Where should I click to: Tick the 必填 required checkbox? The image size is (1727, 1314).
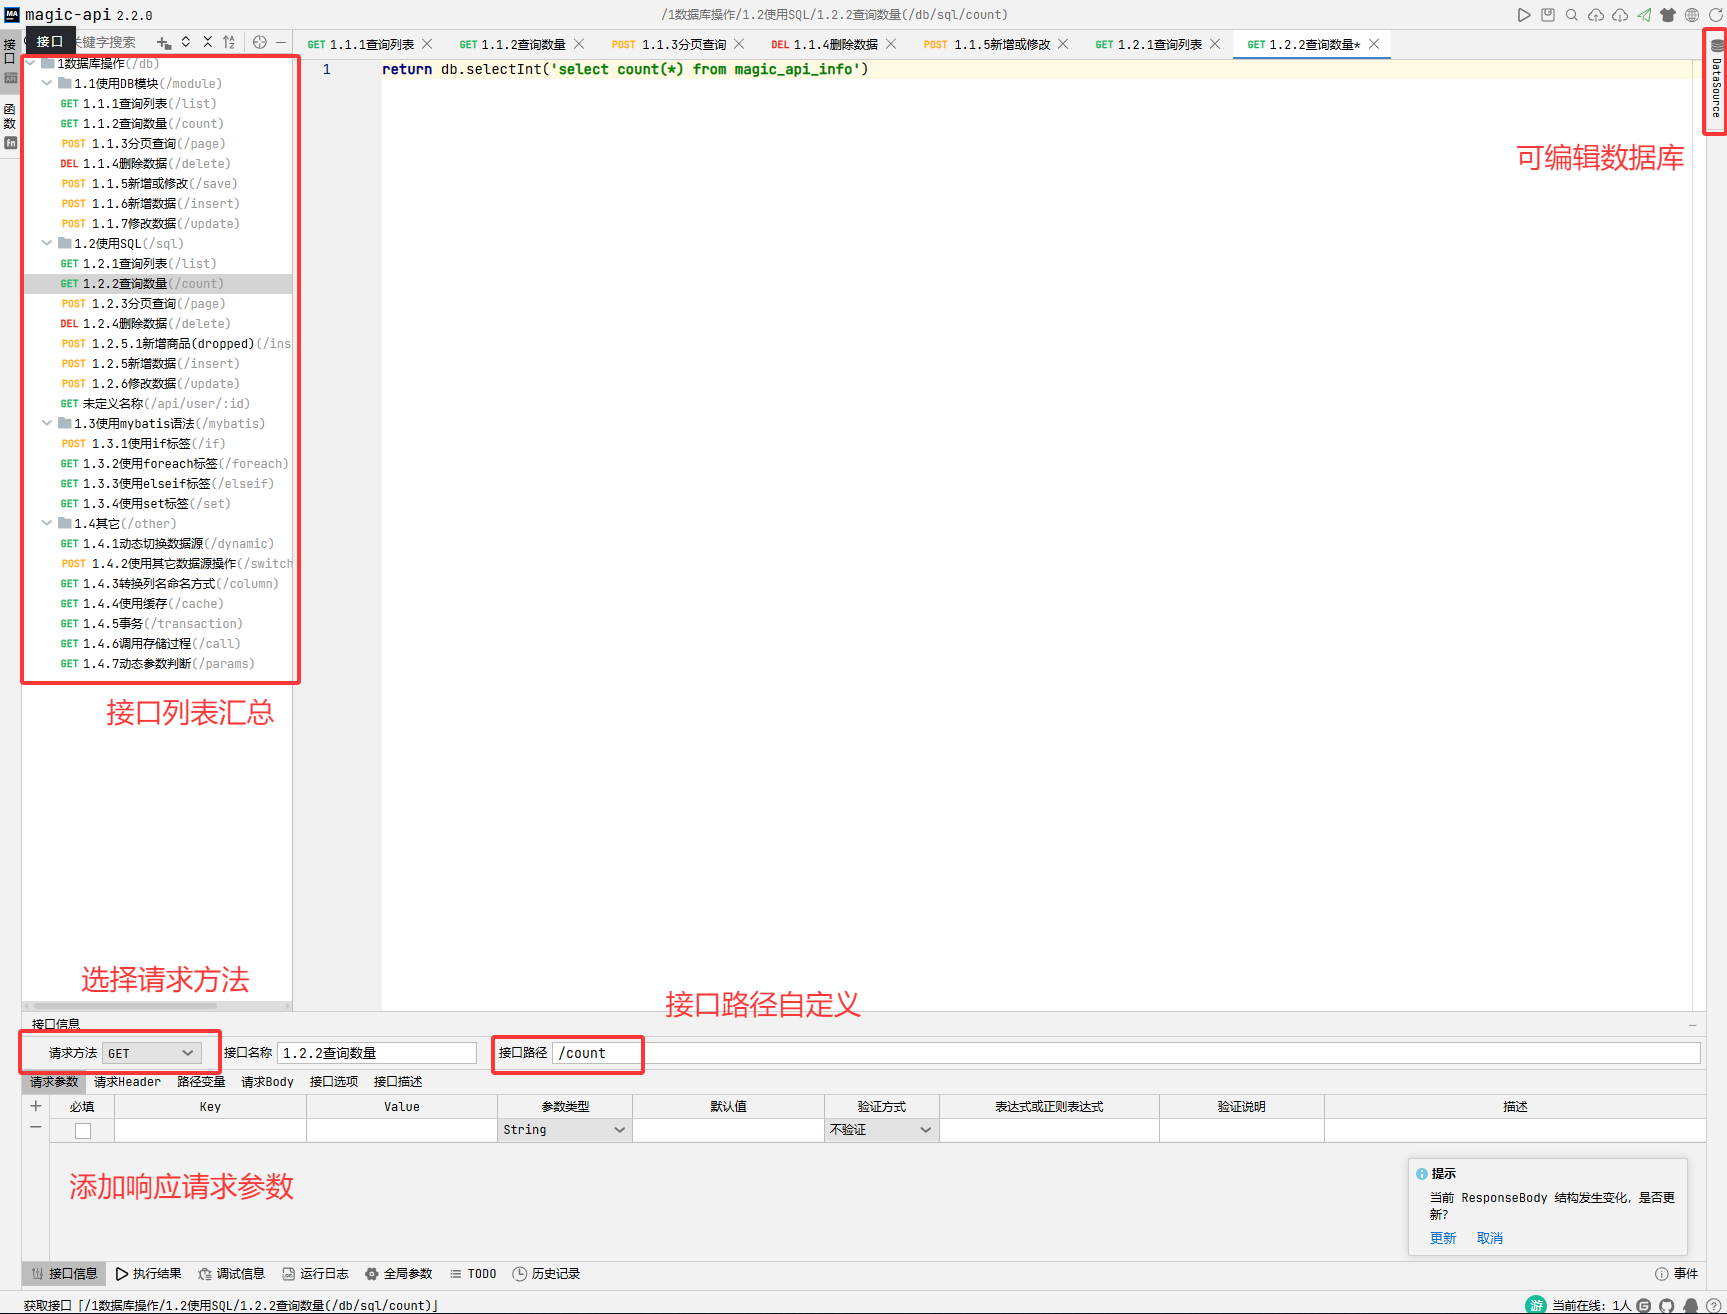tap(83, 1131)
